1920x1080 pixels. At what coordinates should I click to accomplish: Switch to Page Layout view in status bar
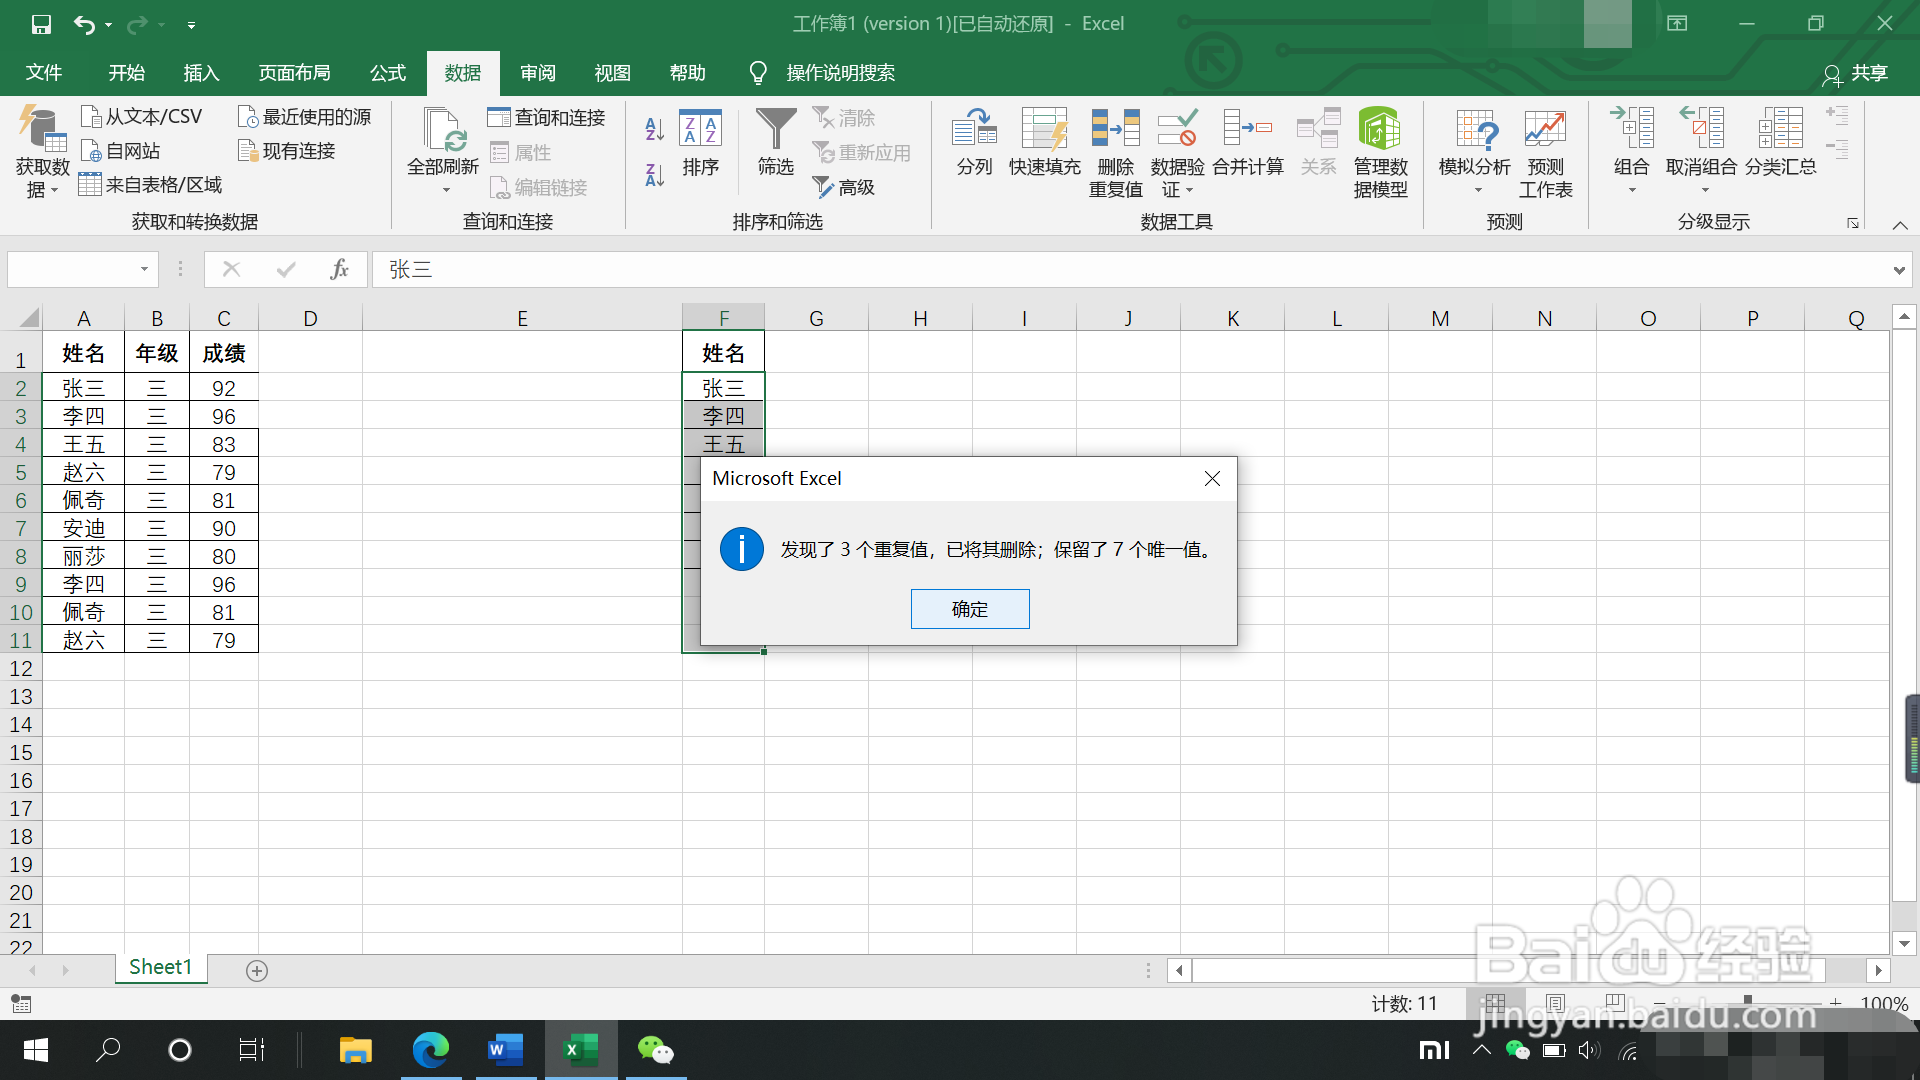tap(1555, 1003)
